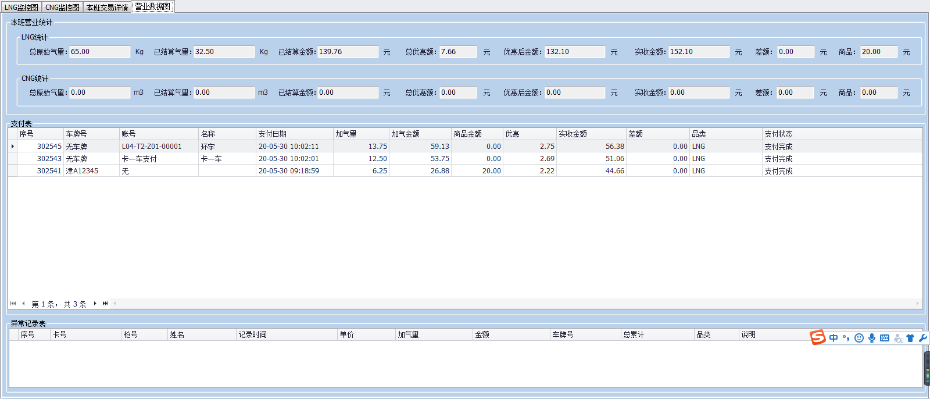Click the LNG settled amount field 139.76
Image resolution: width=930 pixels, height=399 pixels.
(x=348, y=52)
